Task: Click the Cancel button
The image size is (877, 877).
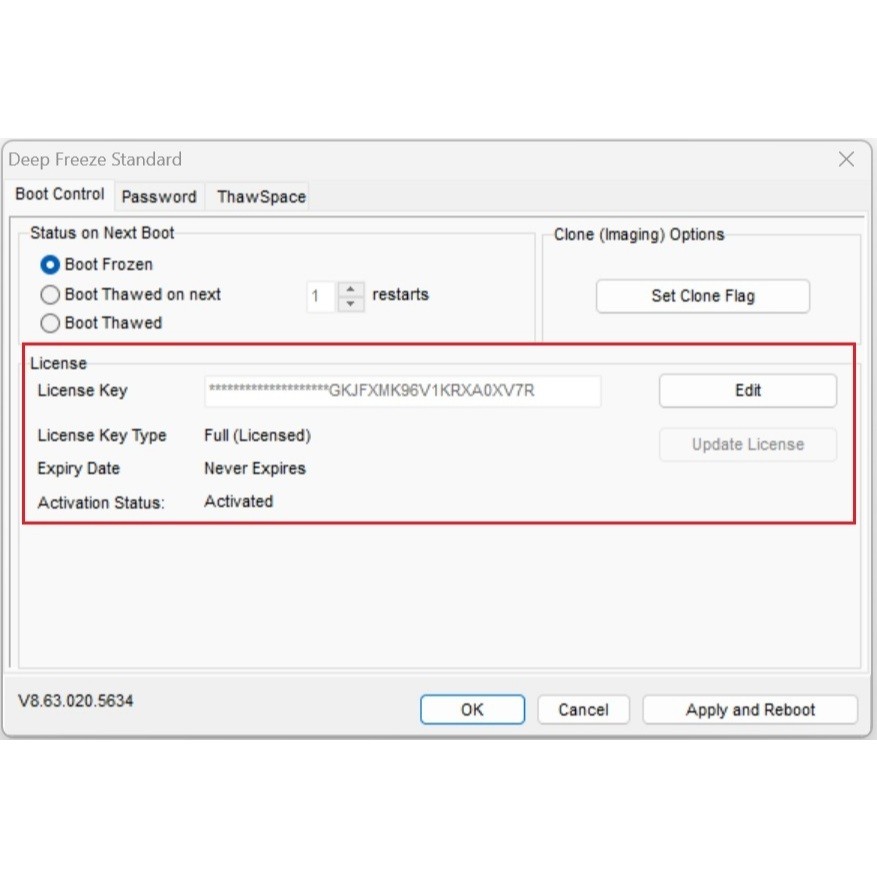Action: click(x=583, y=710)
